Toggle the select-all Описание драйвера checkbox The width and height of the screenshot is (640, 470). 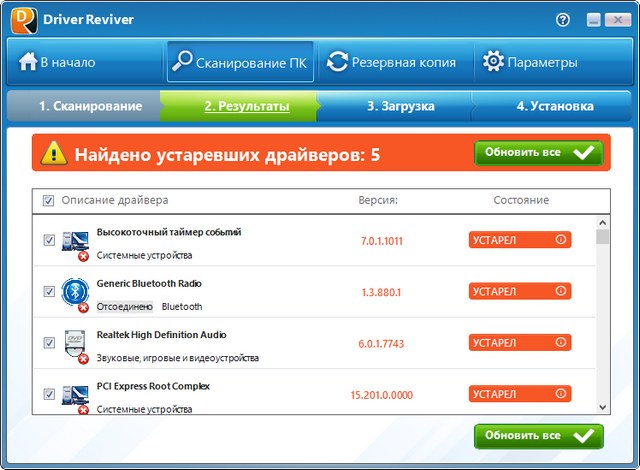pos(48,201)
